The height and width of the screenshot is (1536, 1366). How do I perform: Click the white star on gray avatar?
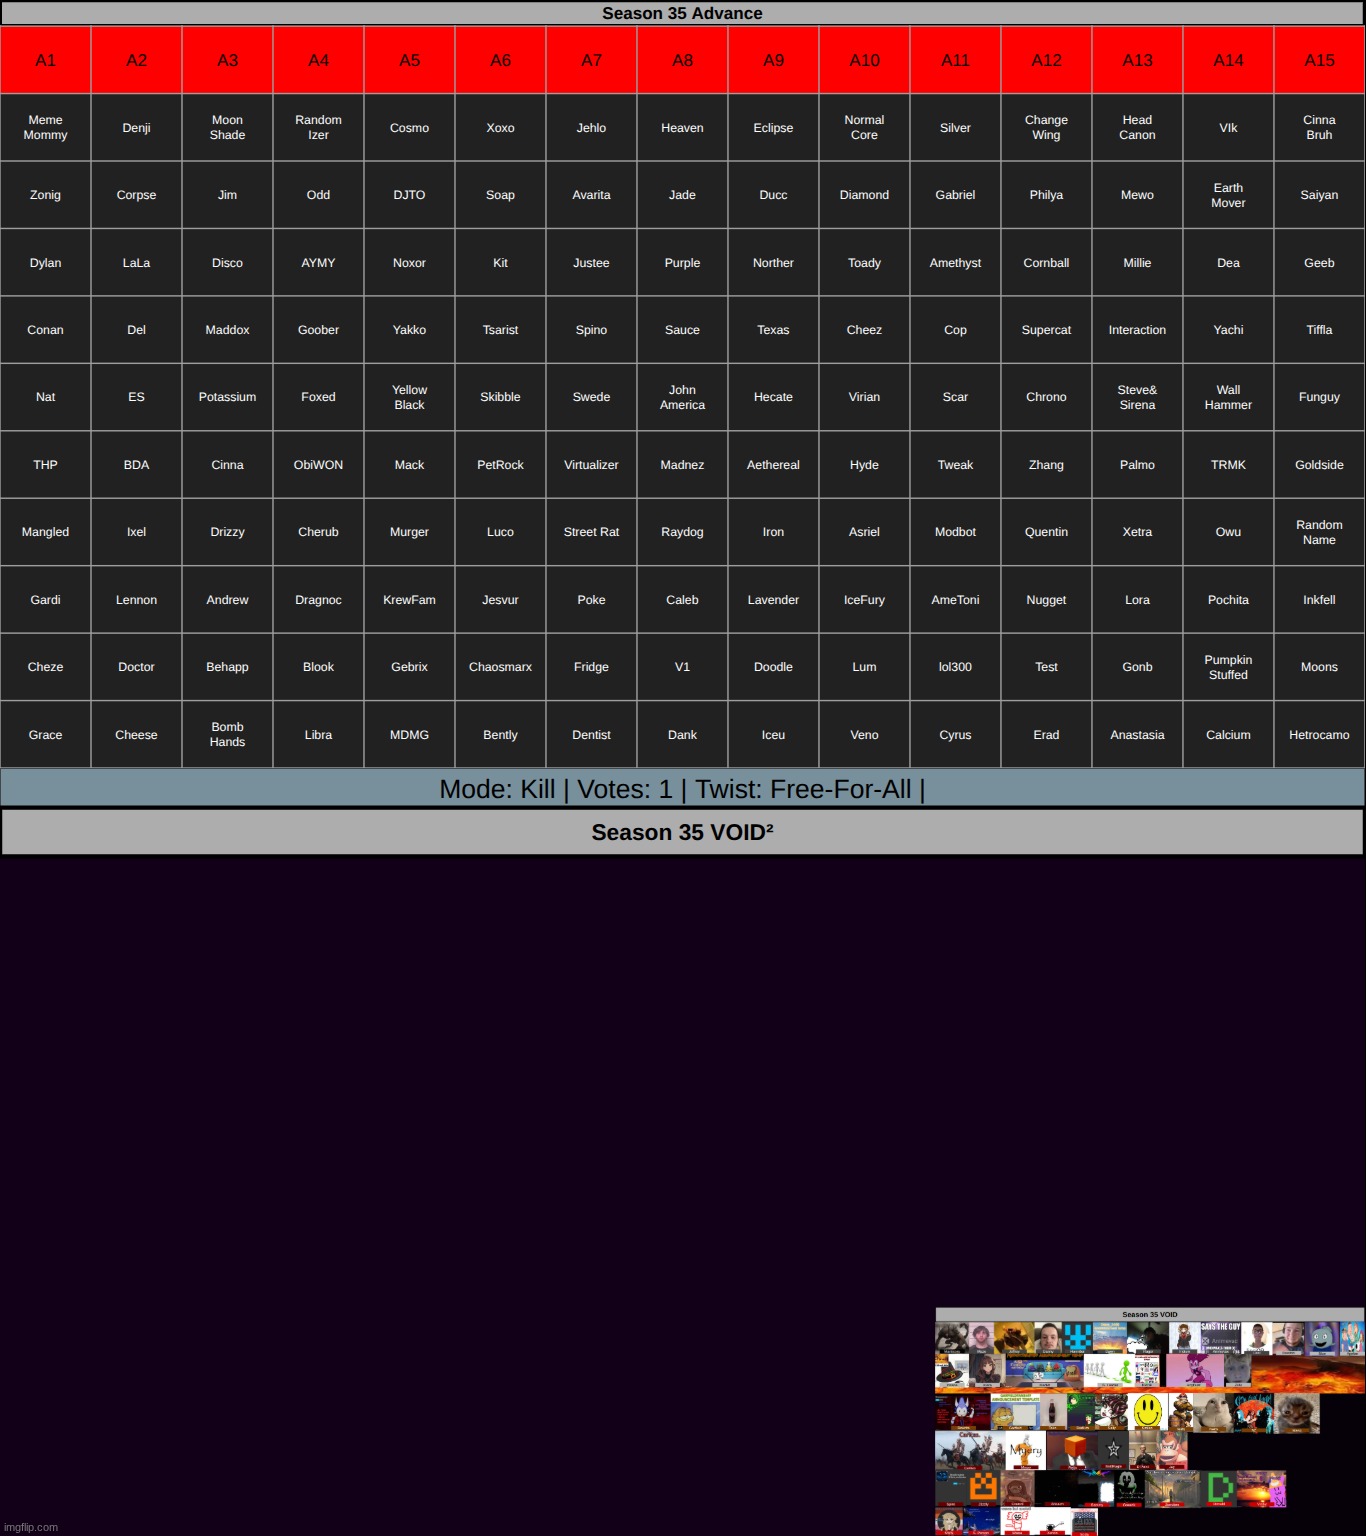(1113, 1449)
